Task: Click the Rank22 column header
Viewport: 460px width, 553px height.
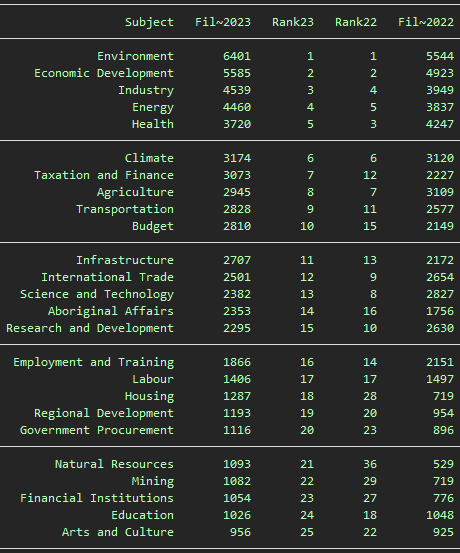Action: [x=356, y=22]
